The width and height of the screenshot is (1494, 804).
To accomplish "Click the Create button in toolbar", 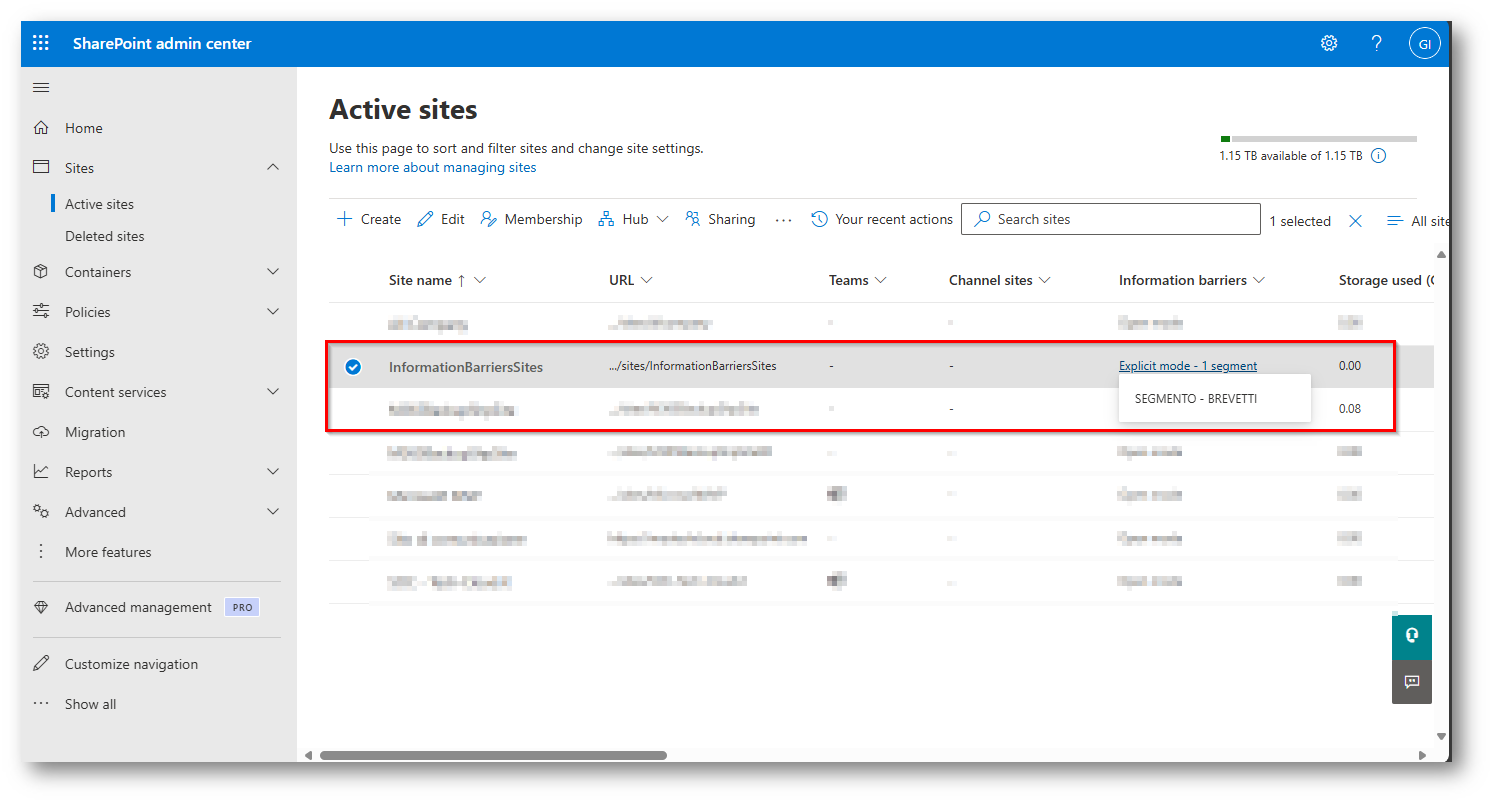I will (369, 220).
